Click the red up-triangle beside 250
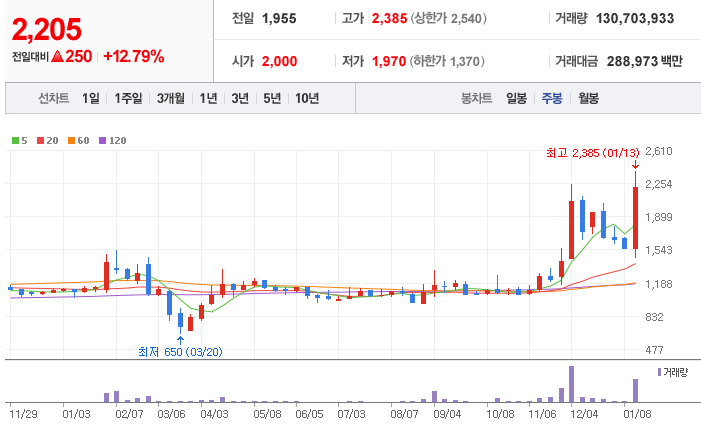Viewport: 701px width, 431px height. [57, 56]
